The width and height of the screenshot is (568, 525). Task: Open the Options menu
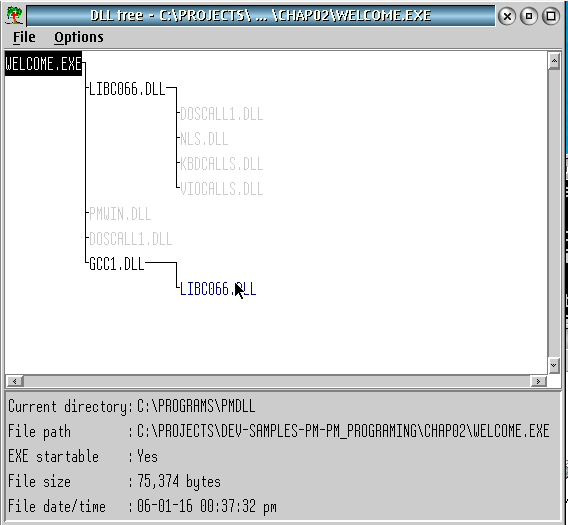click(x=79, y=37)
